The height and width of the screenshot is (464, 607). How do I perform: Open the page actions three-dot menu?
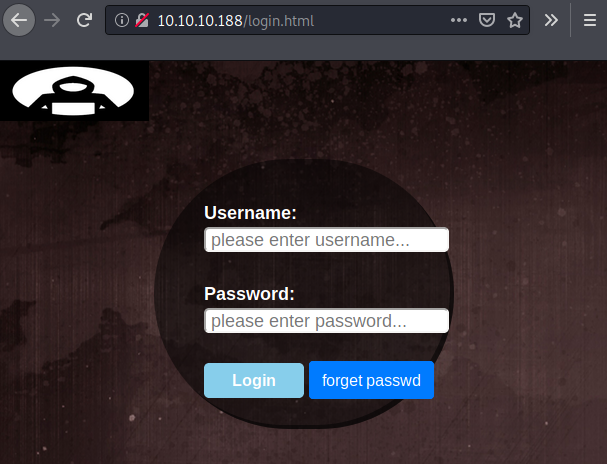click(x=458, y=20)
